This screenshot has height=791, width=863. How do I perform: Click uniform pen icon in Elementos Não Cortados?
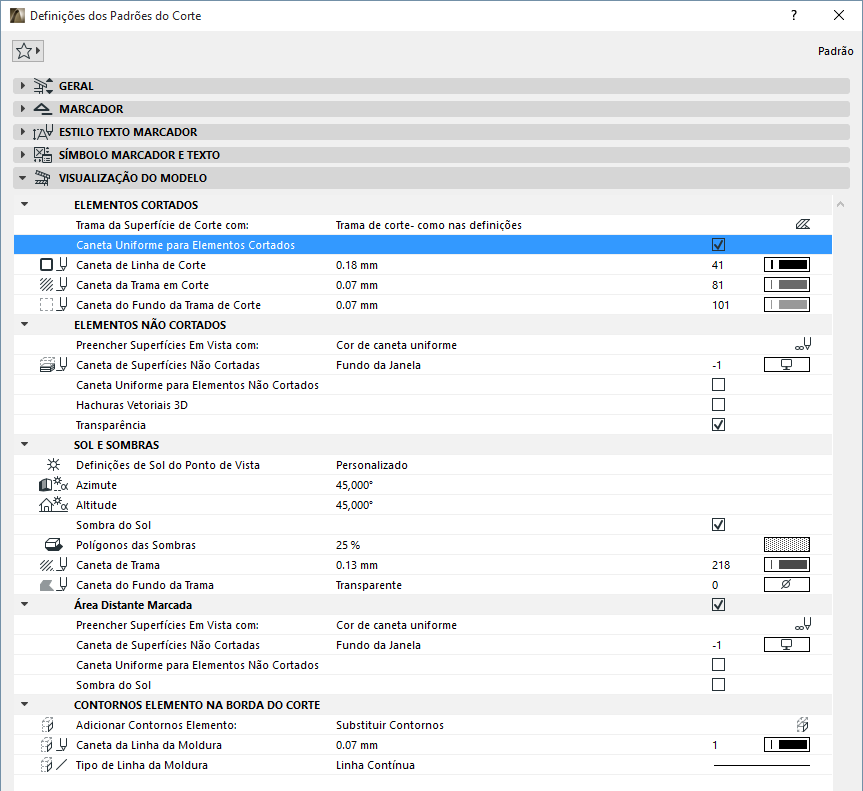803,345
